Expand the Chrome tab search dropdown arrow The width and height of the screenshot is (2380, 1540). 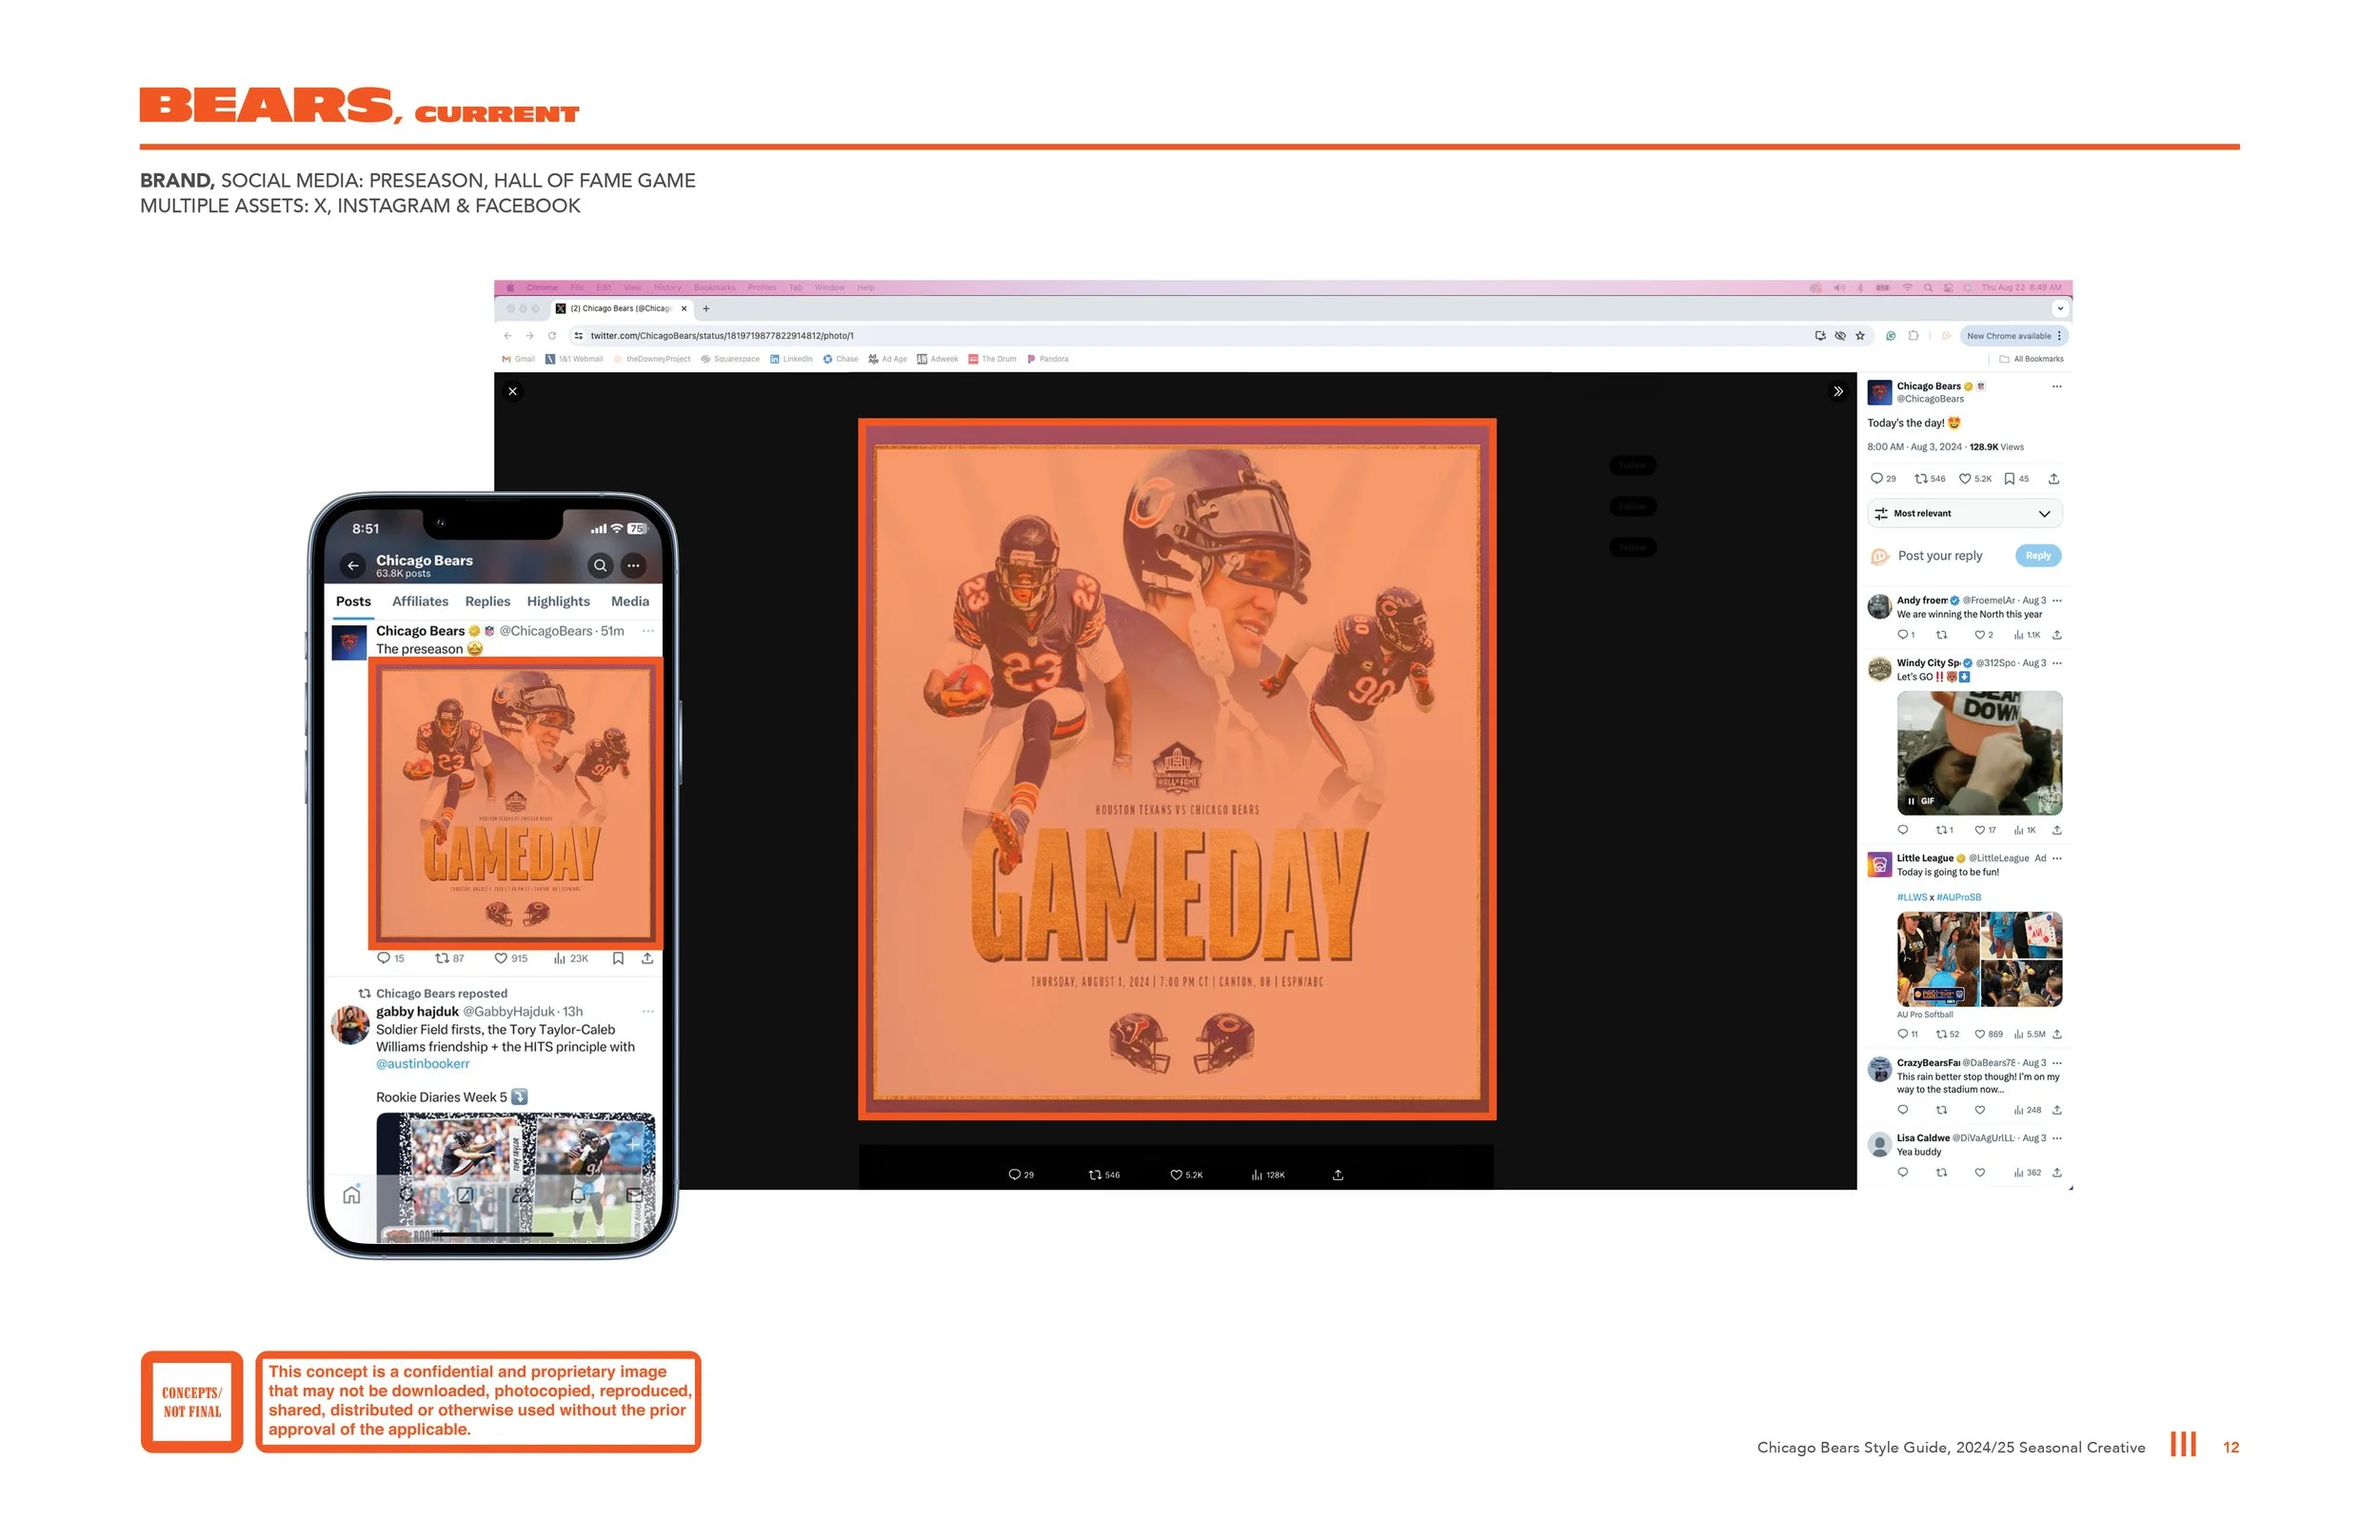(x=2060, y=309)
